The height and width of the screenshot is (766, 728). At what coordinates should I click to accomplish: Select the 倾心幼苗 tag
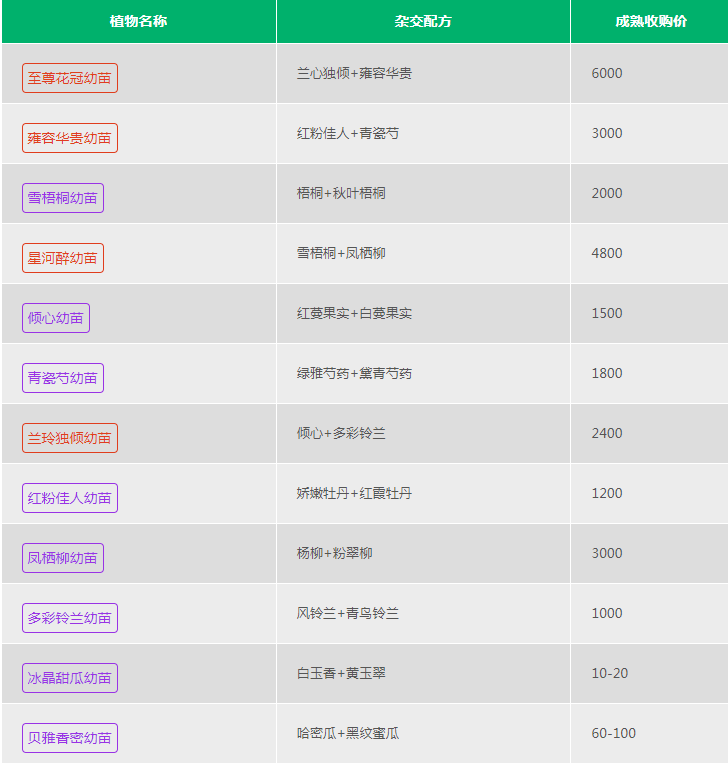[56, 318]
